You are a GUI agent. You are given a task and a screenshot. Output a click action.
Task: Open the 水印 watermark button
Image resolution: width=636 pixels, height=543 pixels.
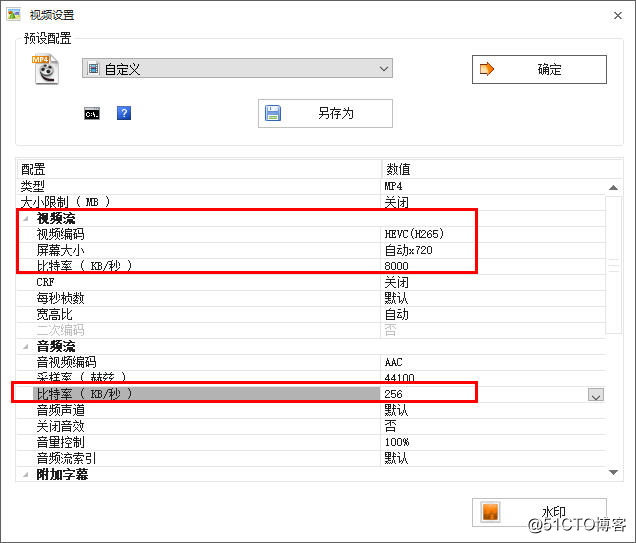[x=539, y=512]
